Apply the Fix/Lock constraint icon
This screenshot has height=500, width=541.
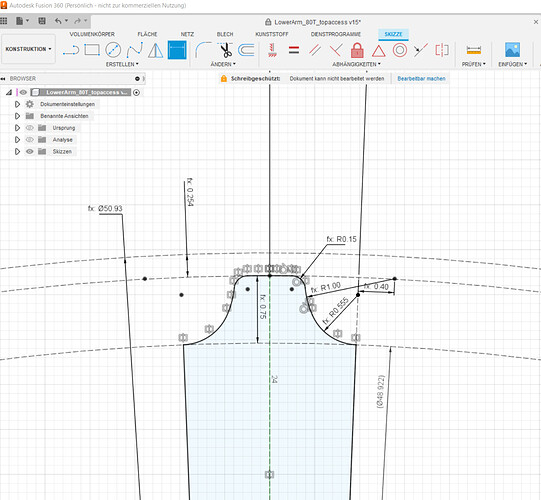pos(357,50)
